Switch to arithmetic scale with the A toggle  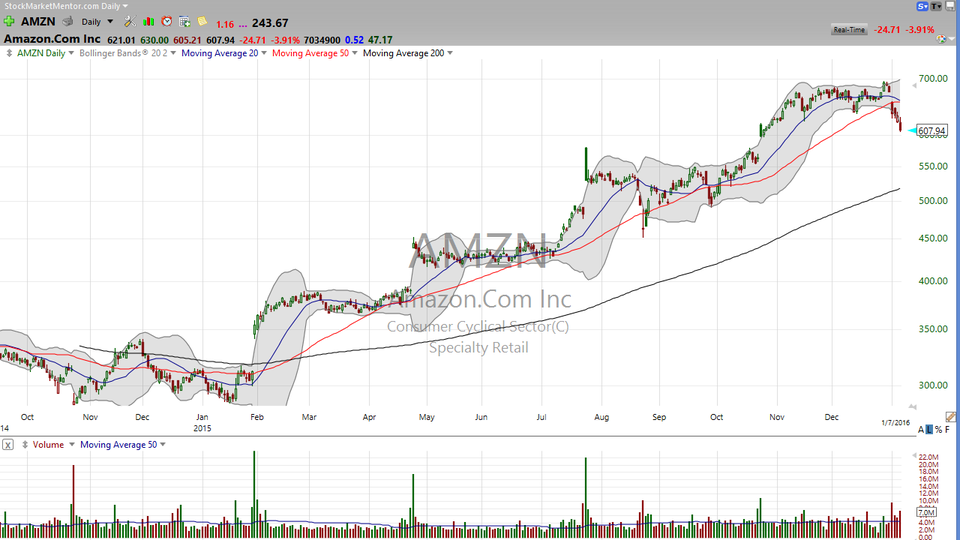921,430
